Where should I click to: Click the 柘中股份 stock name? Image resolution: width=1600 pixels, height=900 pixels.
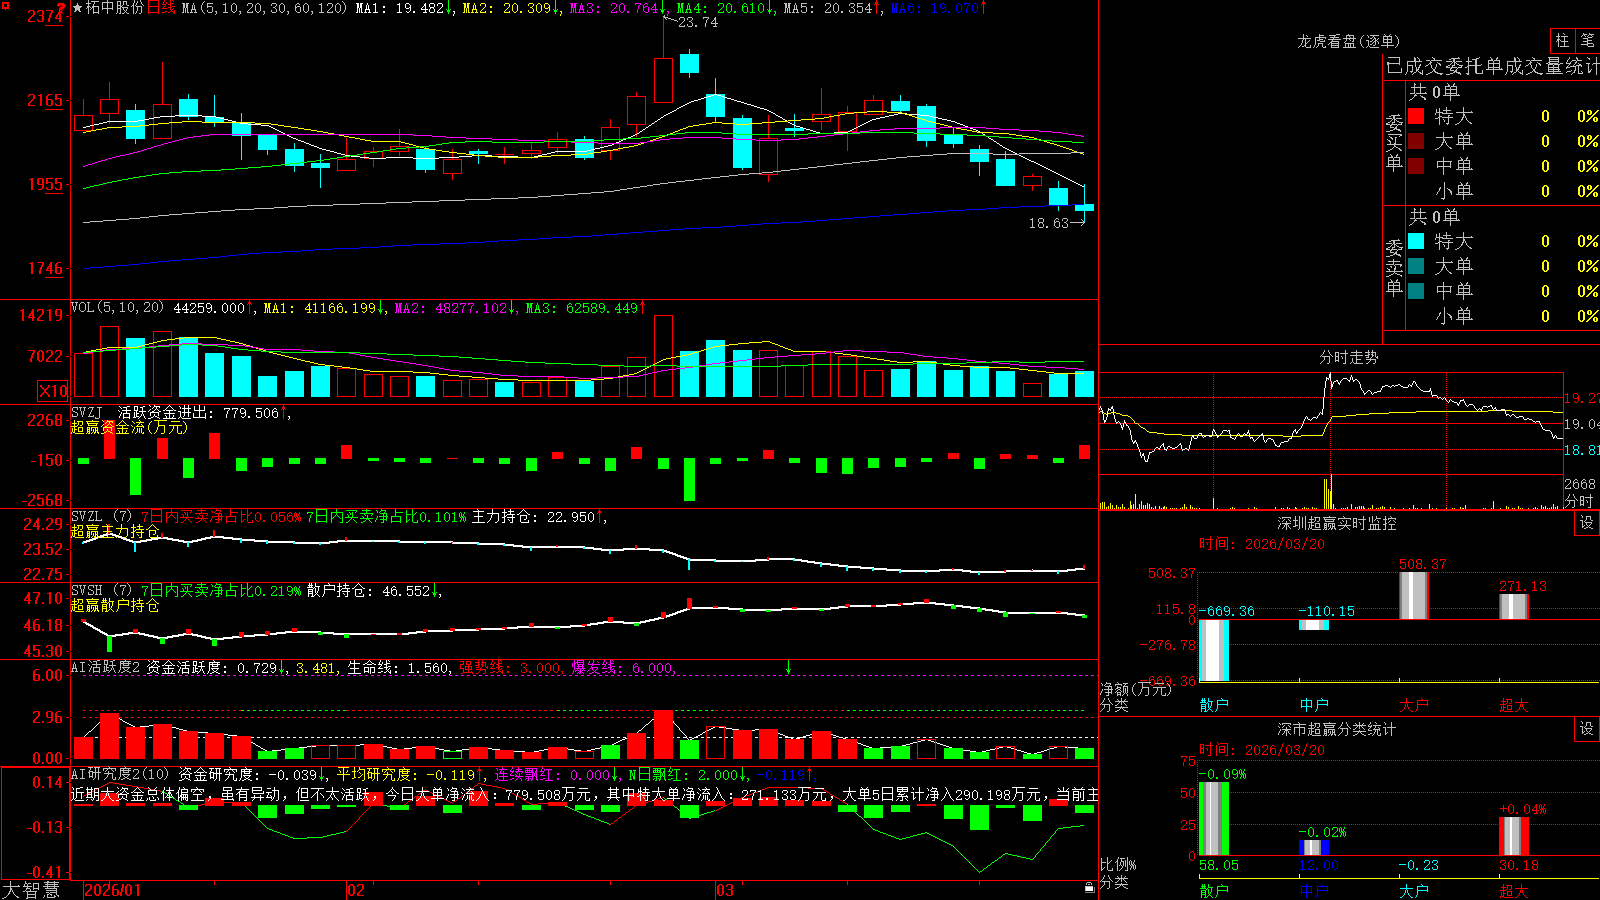click(x=115, y=8)
